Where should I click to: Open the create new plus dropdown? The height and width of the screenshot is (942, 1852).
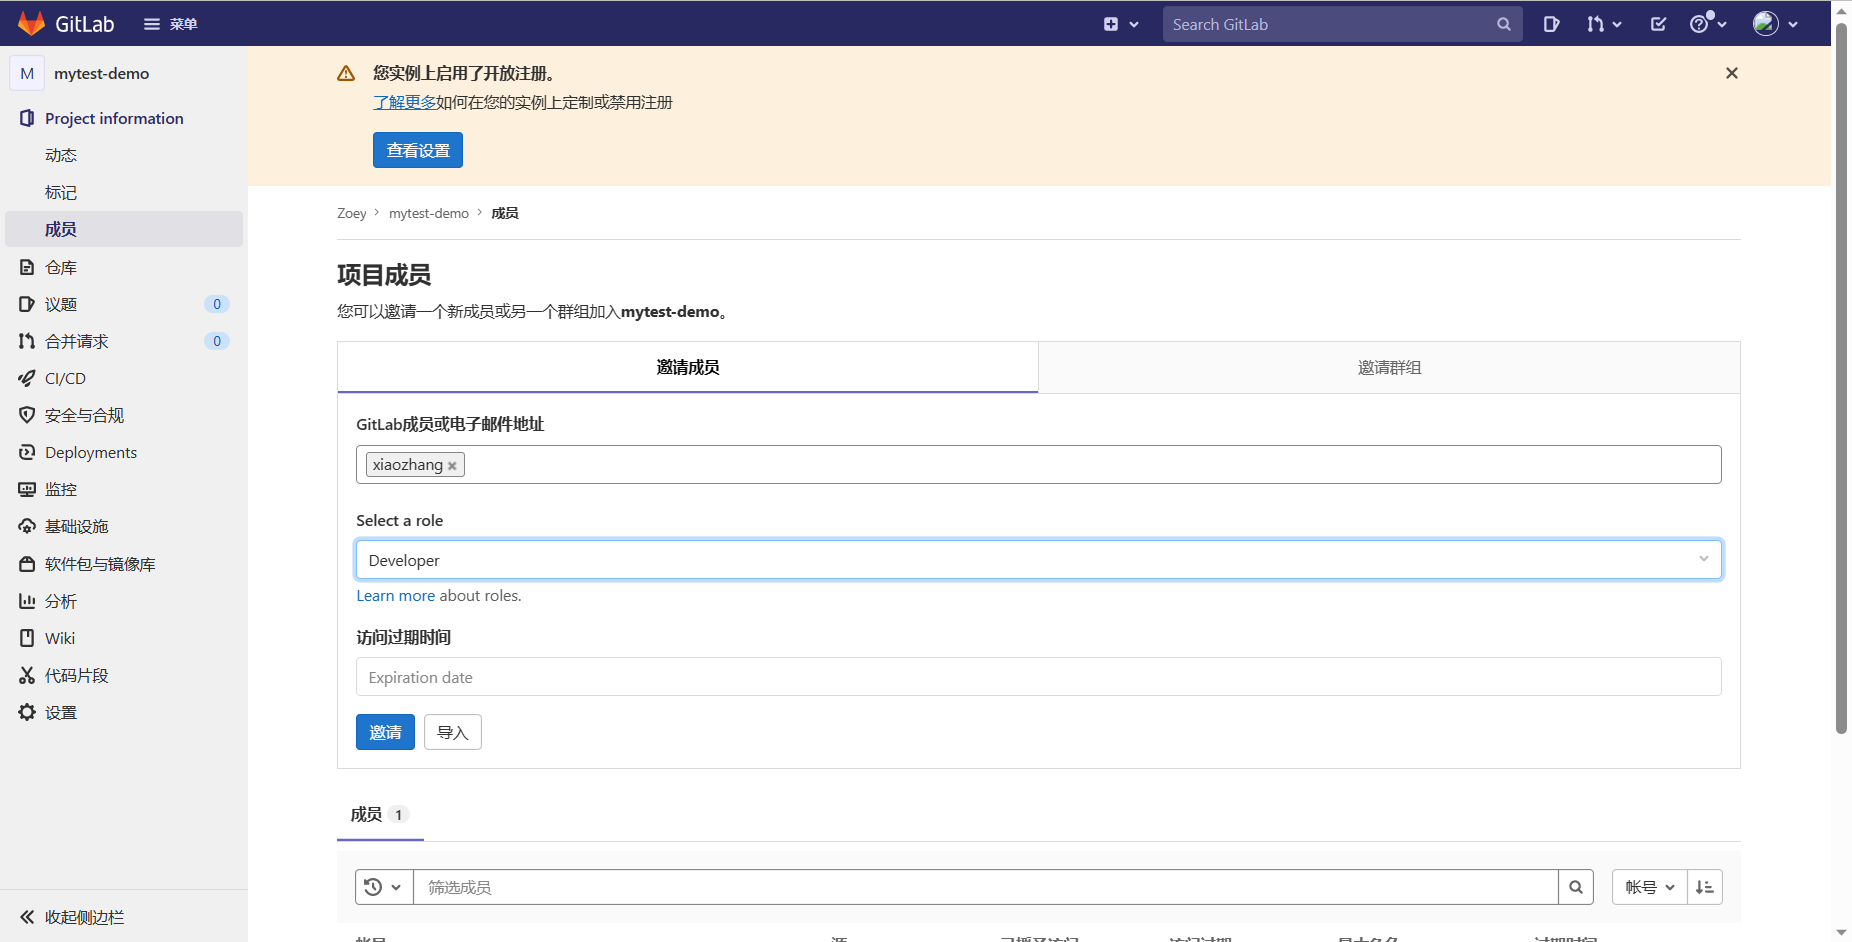1121,24
